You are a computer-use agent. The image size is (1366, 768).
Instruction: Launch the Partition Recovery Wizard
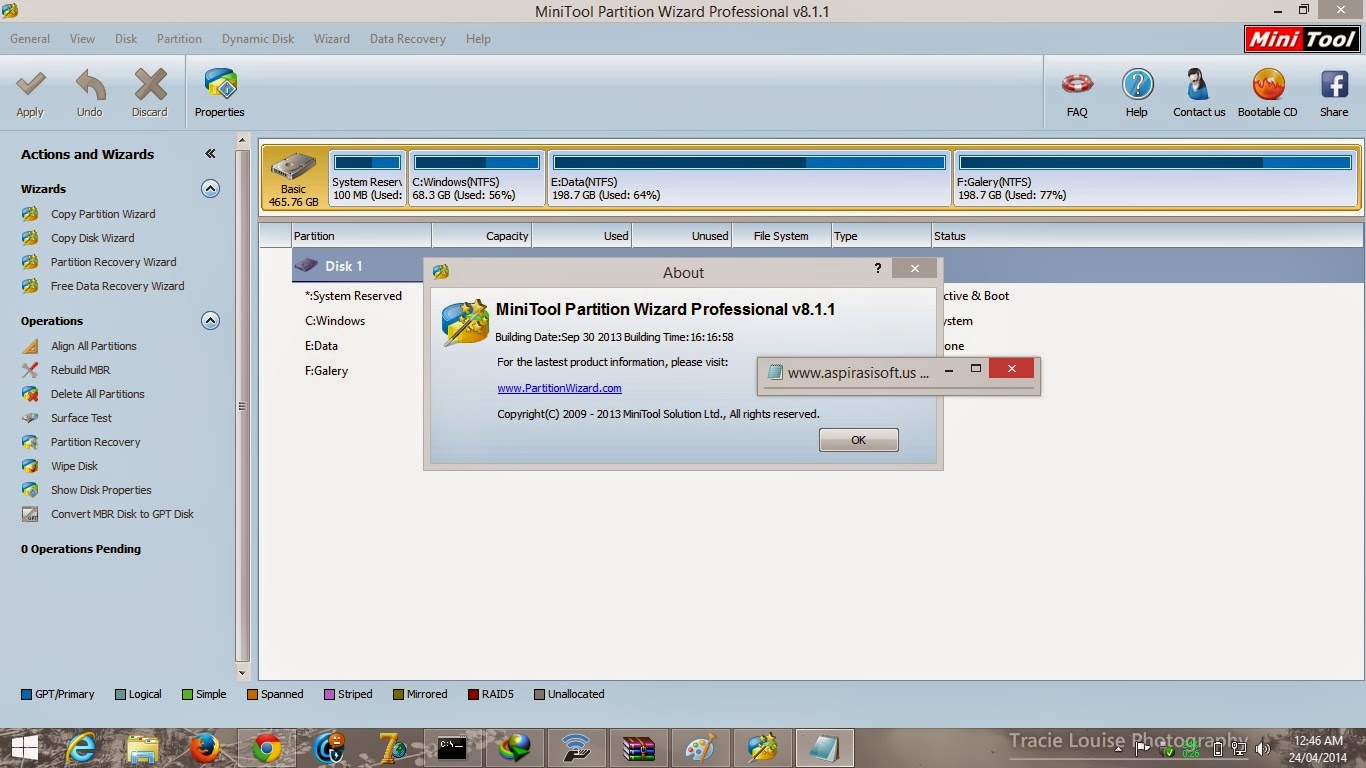point(113,262)
